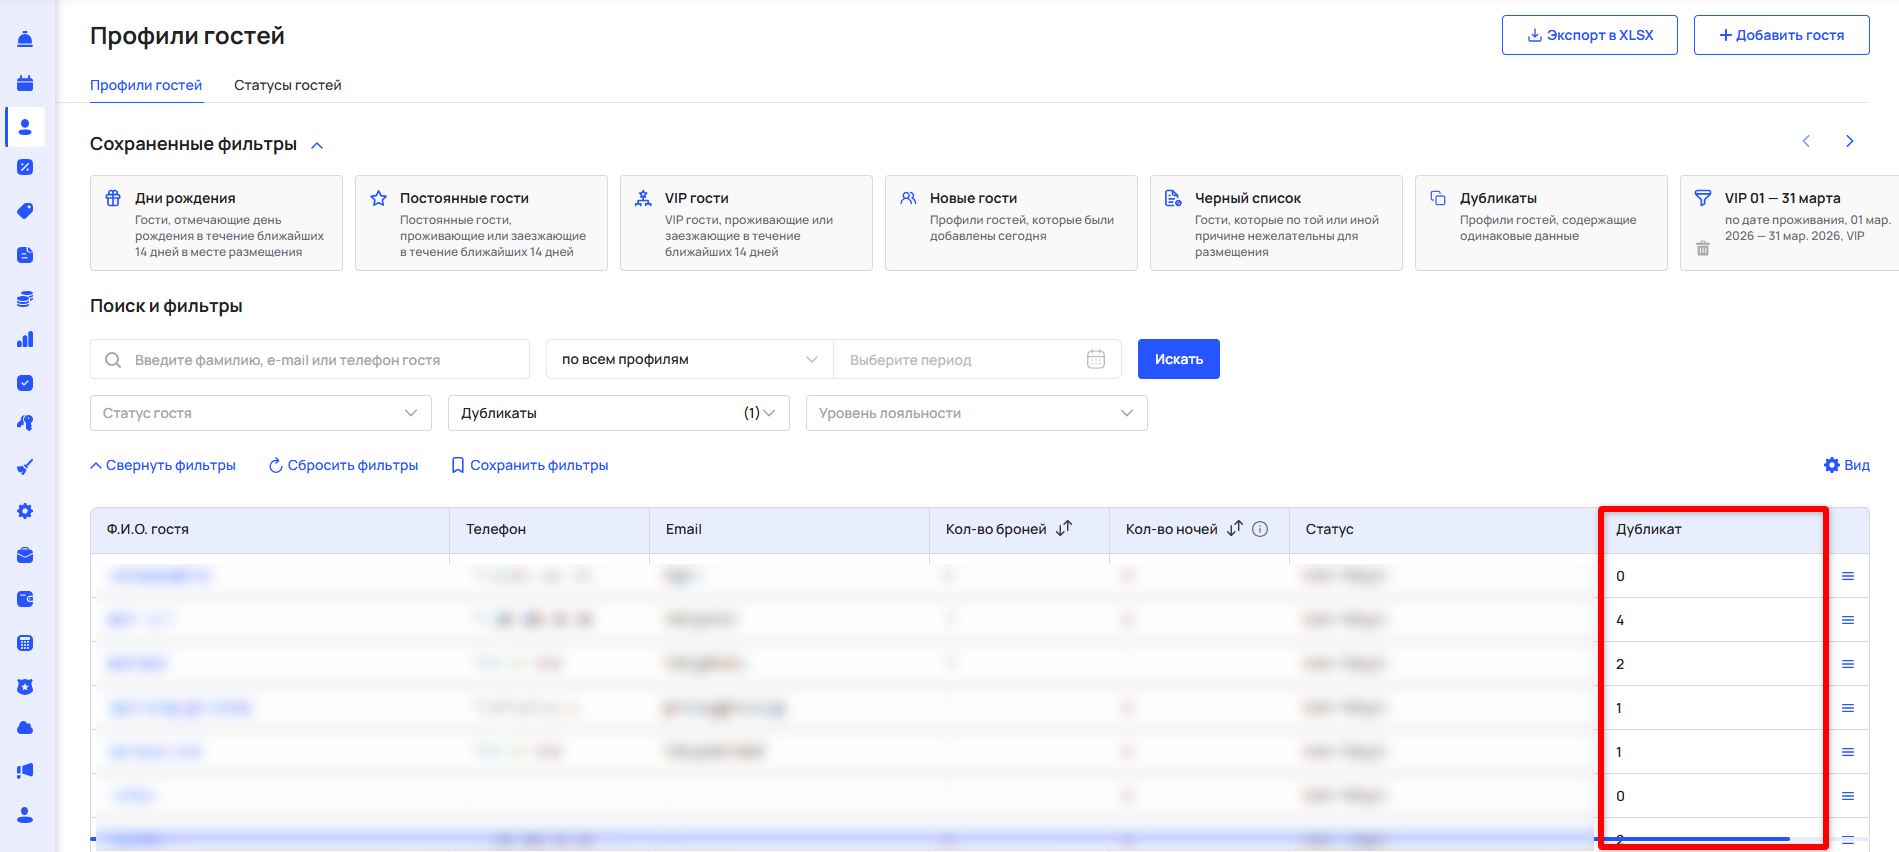Open the bar chart reports sidebar icon
Screen dimensions: 1899x852
25,339
